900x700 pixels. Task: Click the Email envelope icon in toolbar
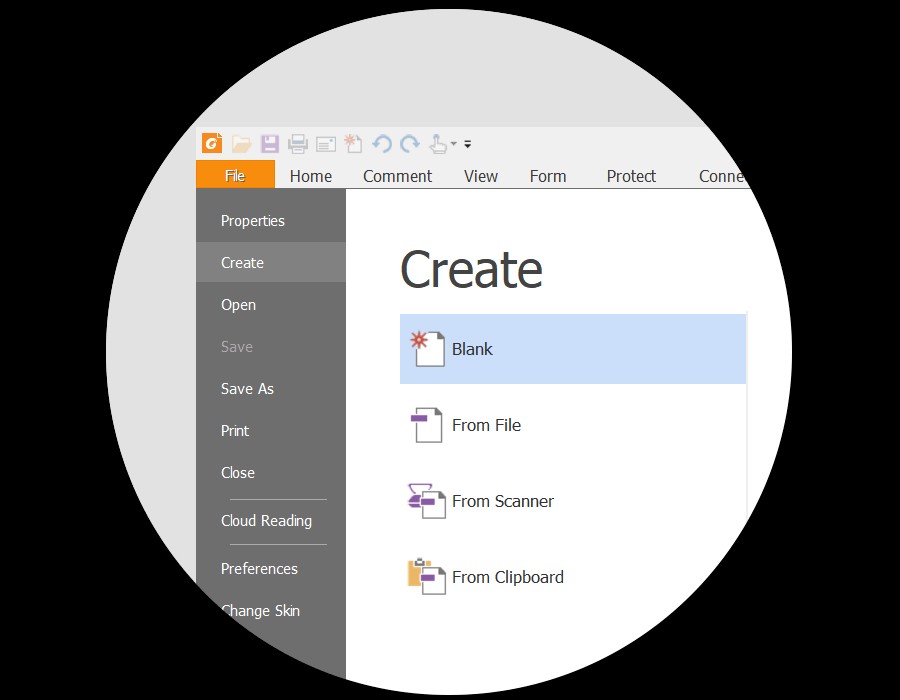pos(326,144)
